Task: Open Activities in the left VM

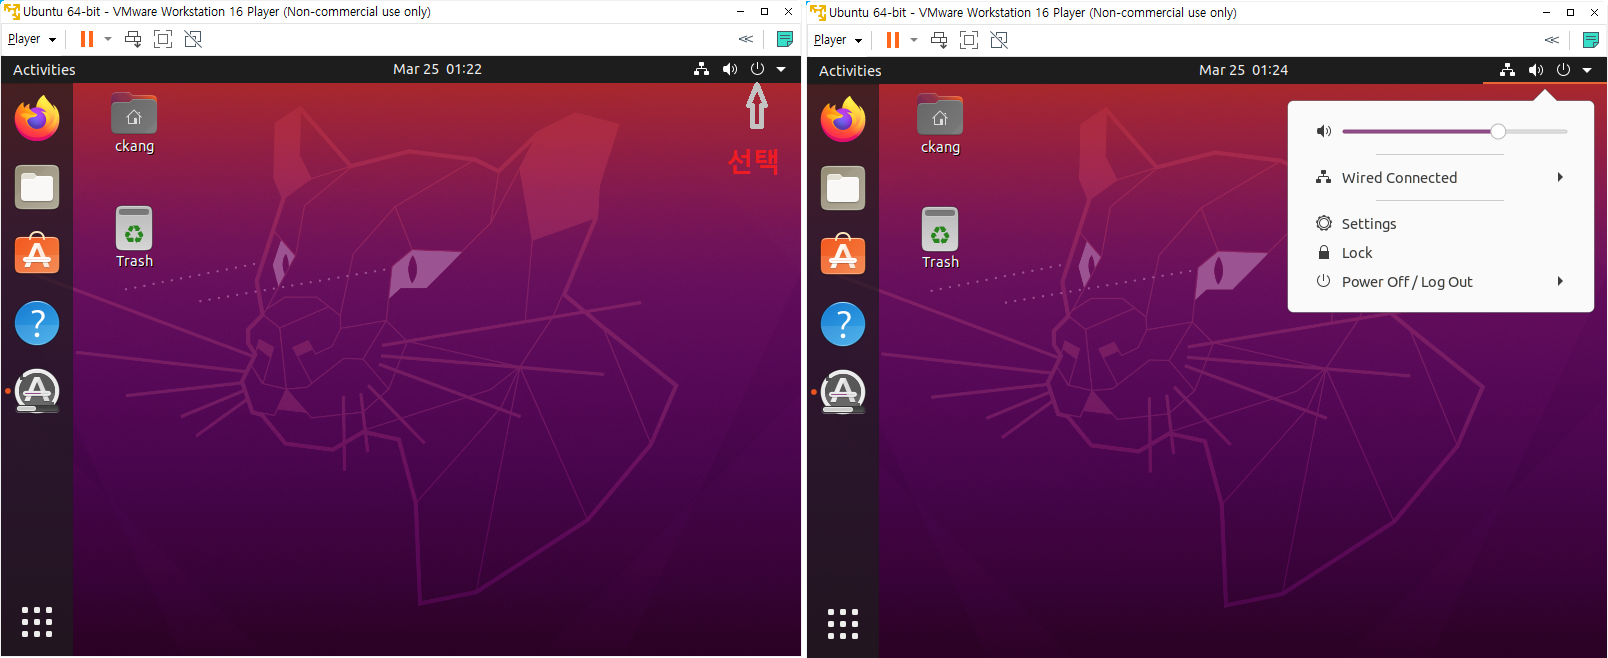Action: click(44, 69)
